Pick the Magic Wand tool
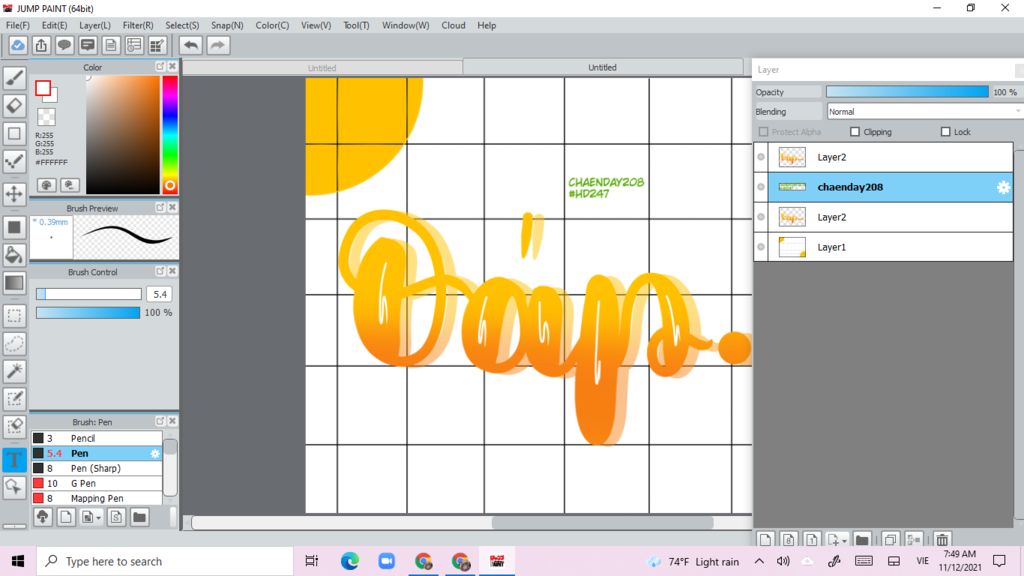The height and width of the screenshot is (576, 1024). [14, 371]
